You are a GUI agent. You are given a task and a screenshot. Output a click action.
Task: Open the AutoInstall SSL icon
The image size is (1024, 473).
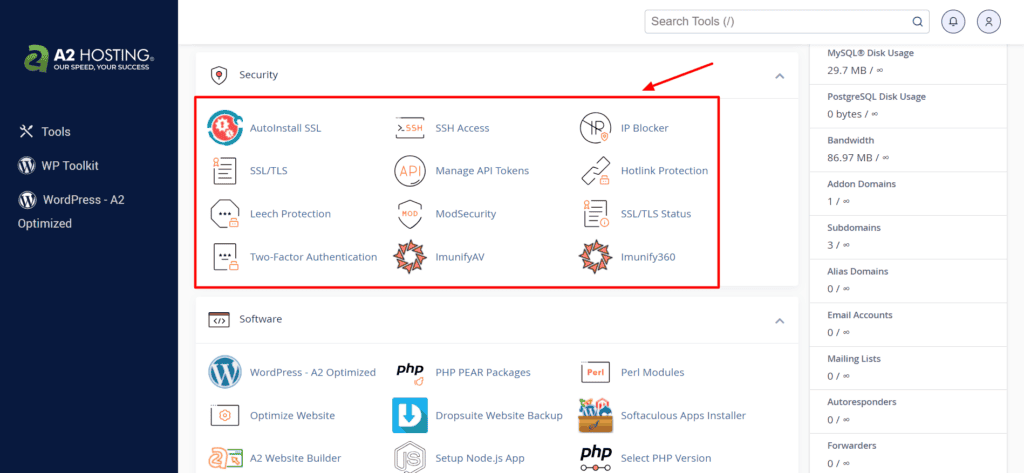pyautogui.click(x=225, y=128)
